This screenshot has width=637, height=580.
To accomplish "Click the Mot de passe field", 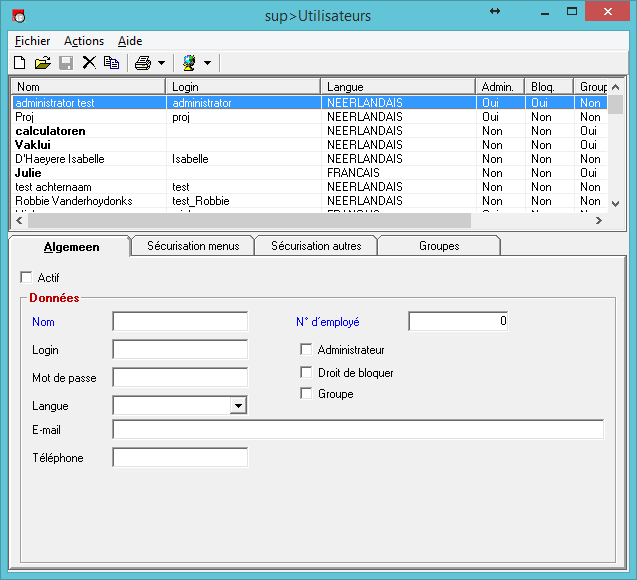I will click(180, 377).
